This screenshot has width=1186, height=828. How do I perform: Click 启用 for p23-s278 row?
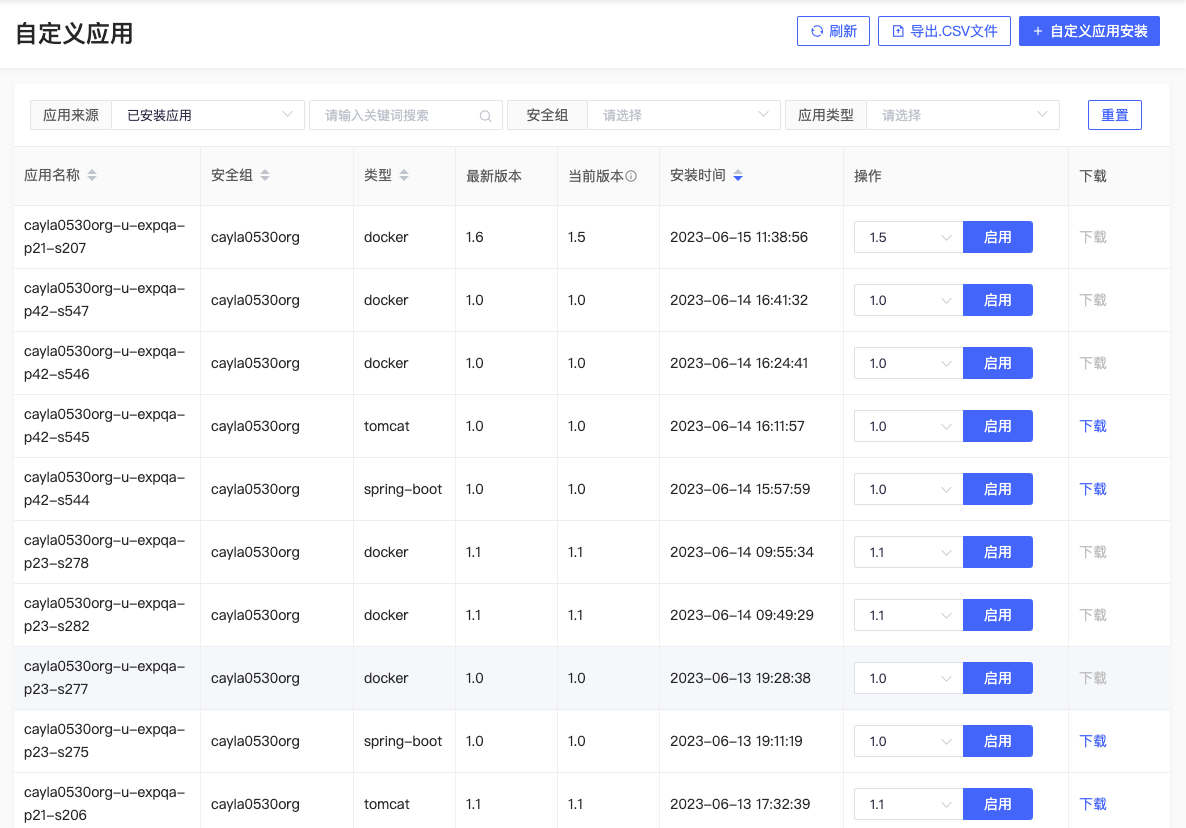(998, 552)
